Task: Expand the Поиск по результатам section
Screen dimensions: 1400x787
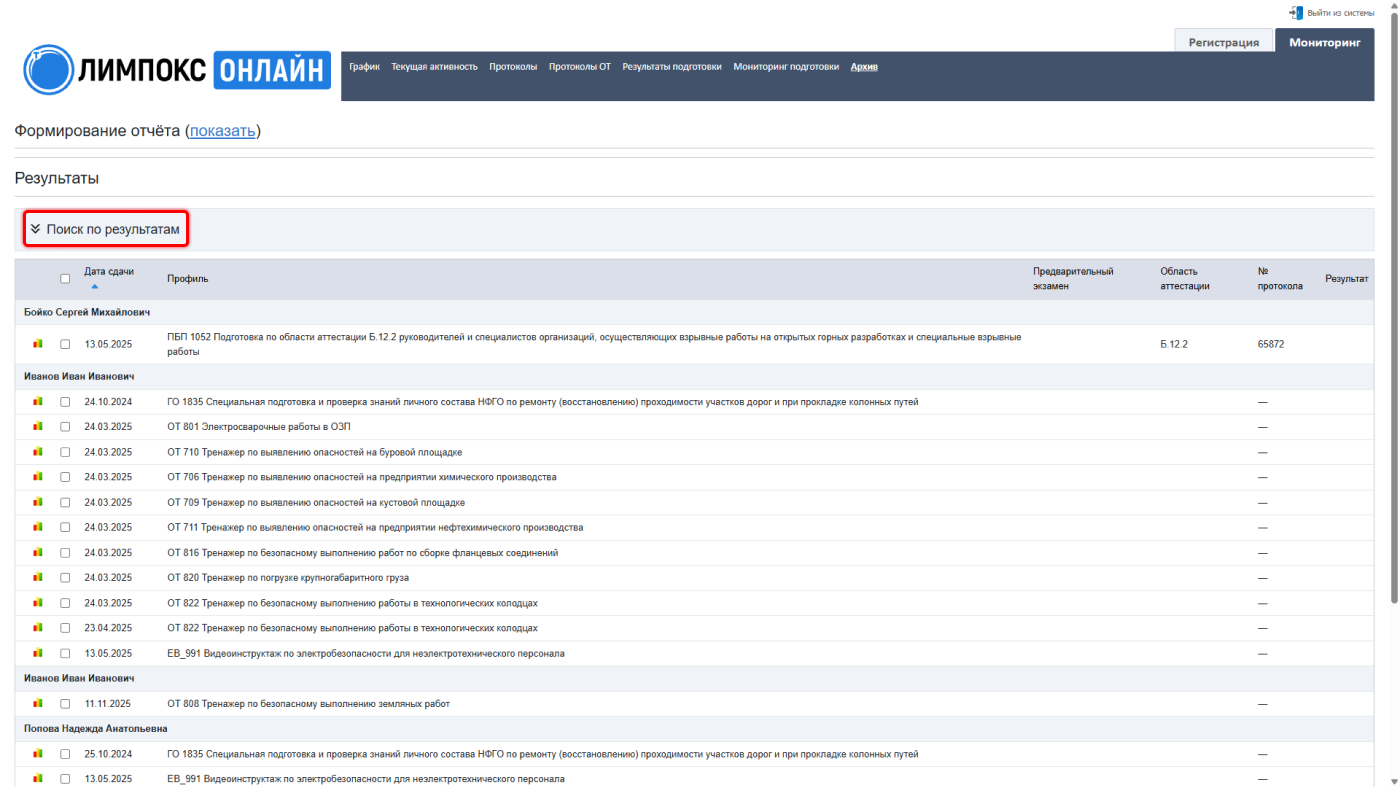Action: point(106,229)
